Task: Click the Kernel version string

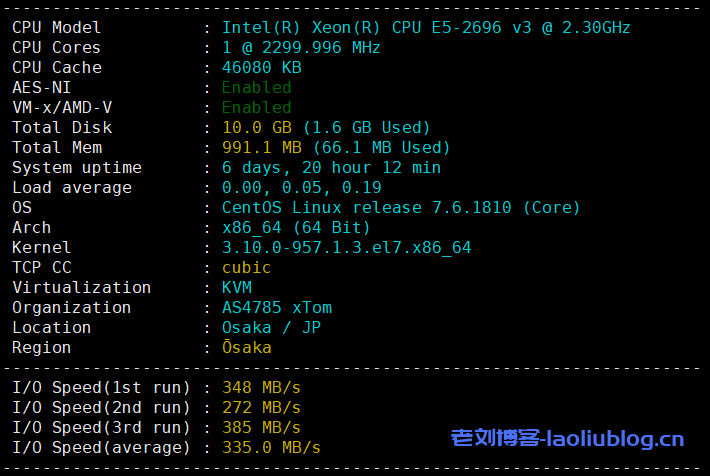Action: (x=346, y=247)
